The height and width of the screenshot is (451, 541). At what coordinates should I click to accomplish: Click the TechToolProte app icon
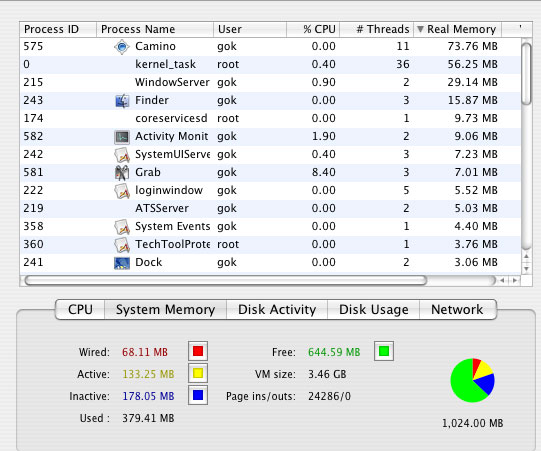click(122, 245)
